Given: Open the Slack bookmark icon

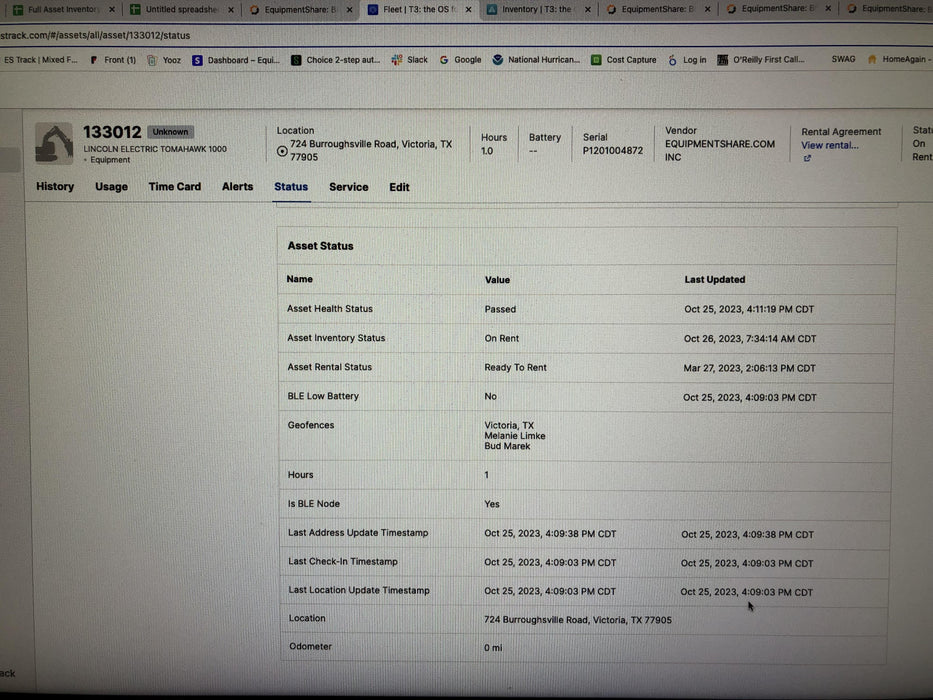Looking at the screenshot, I should [x=397, y=60].
